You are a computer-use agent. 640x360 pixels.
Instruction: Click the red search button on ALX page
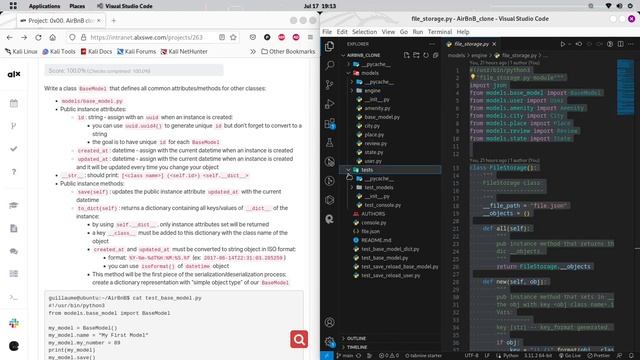pos(299,339)
